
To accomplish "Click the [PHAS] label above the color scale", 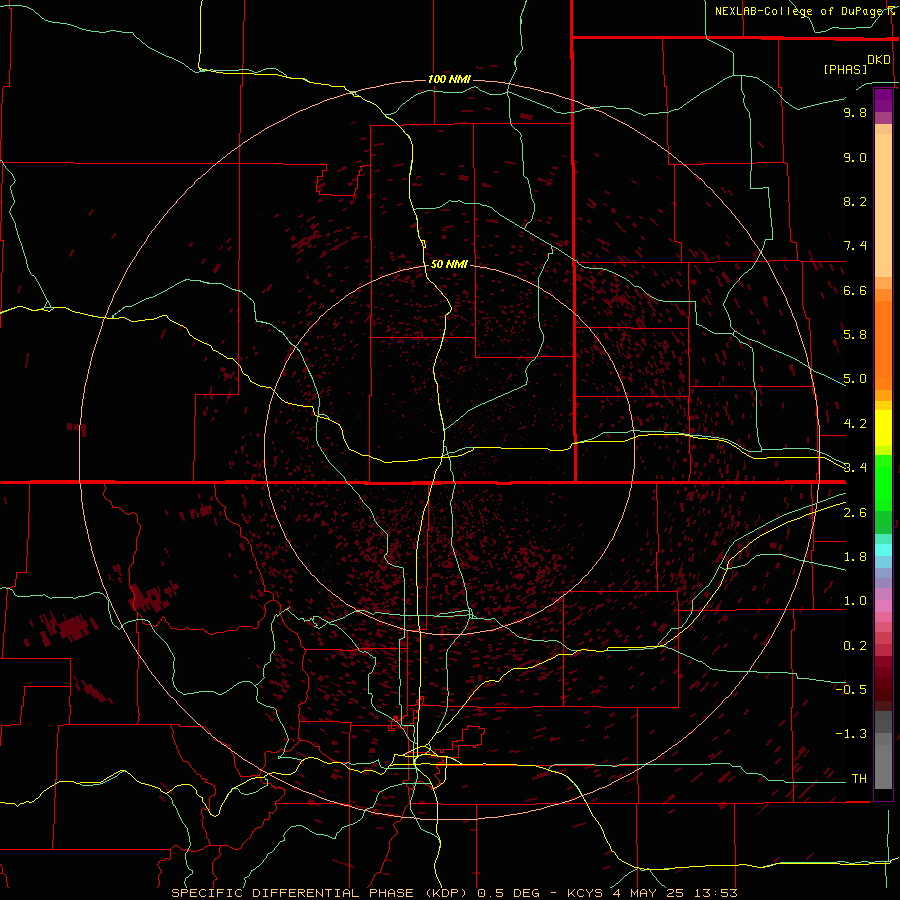I will (845, 69).
